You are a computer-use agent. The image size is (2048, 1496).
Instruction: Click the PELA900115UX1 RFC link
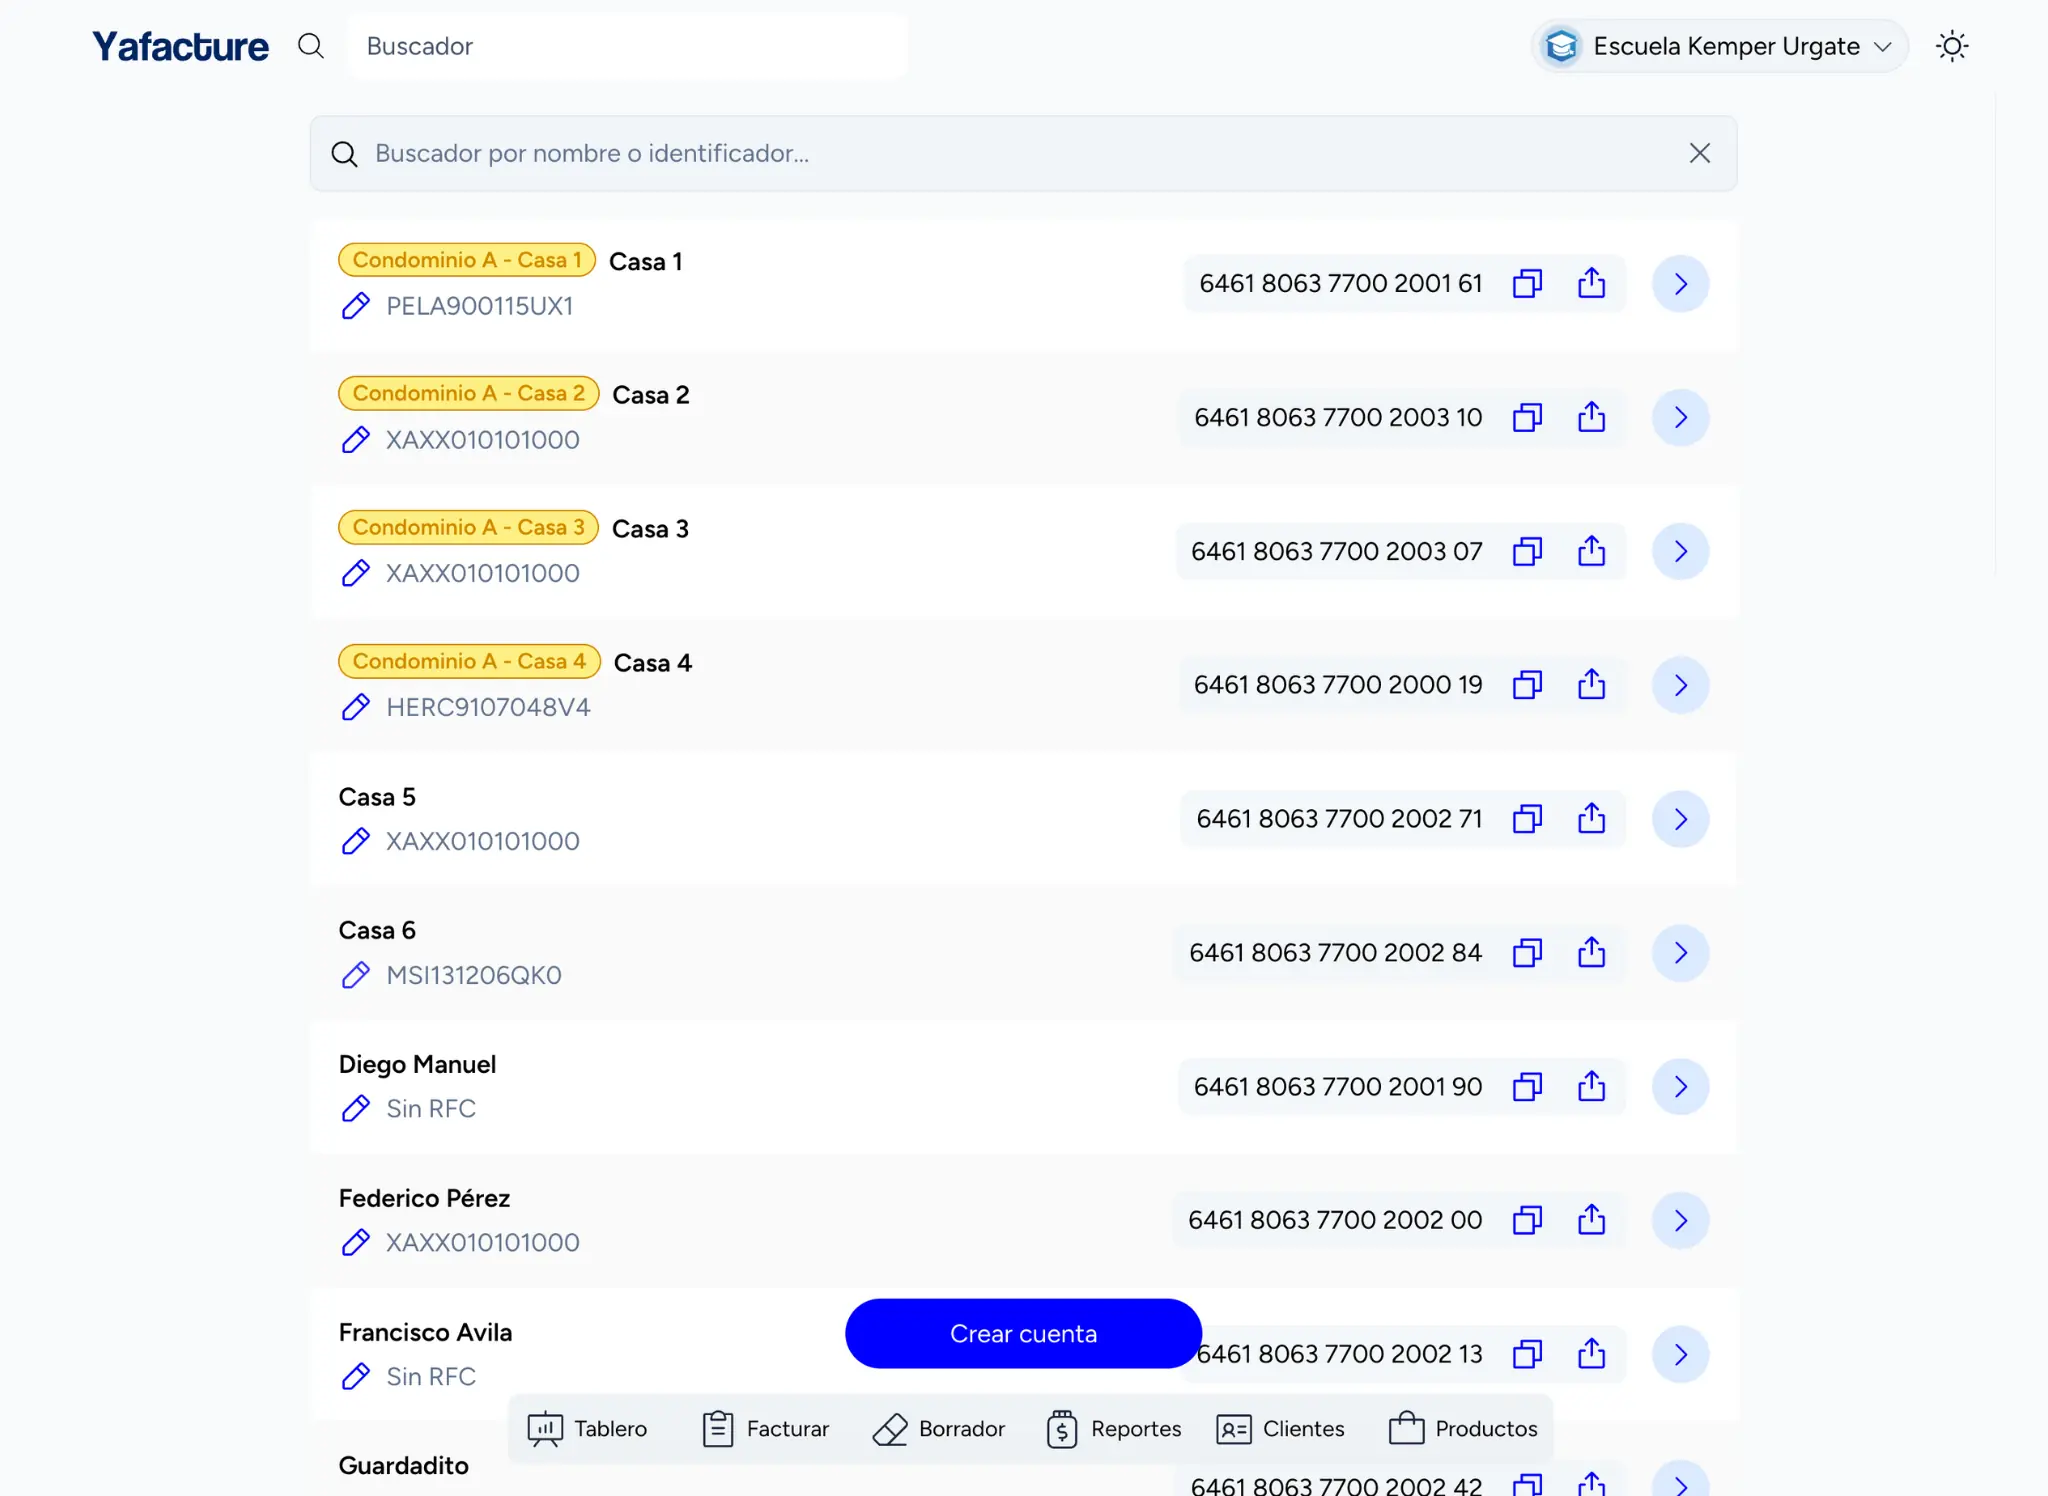[x=479, y=305]
